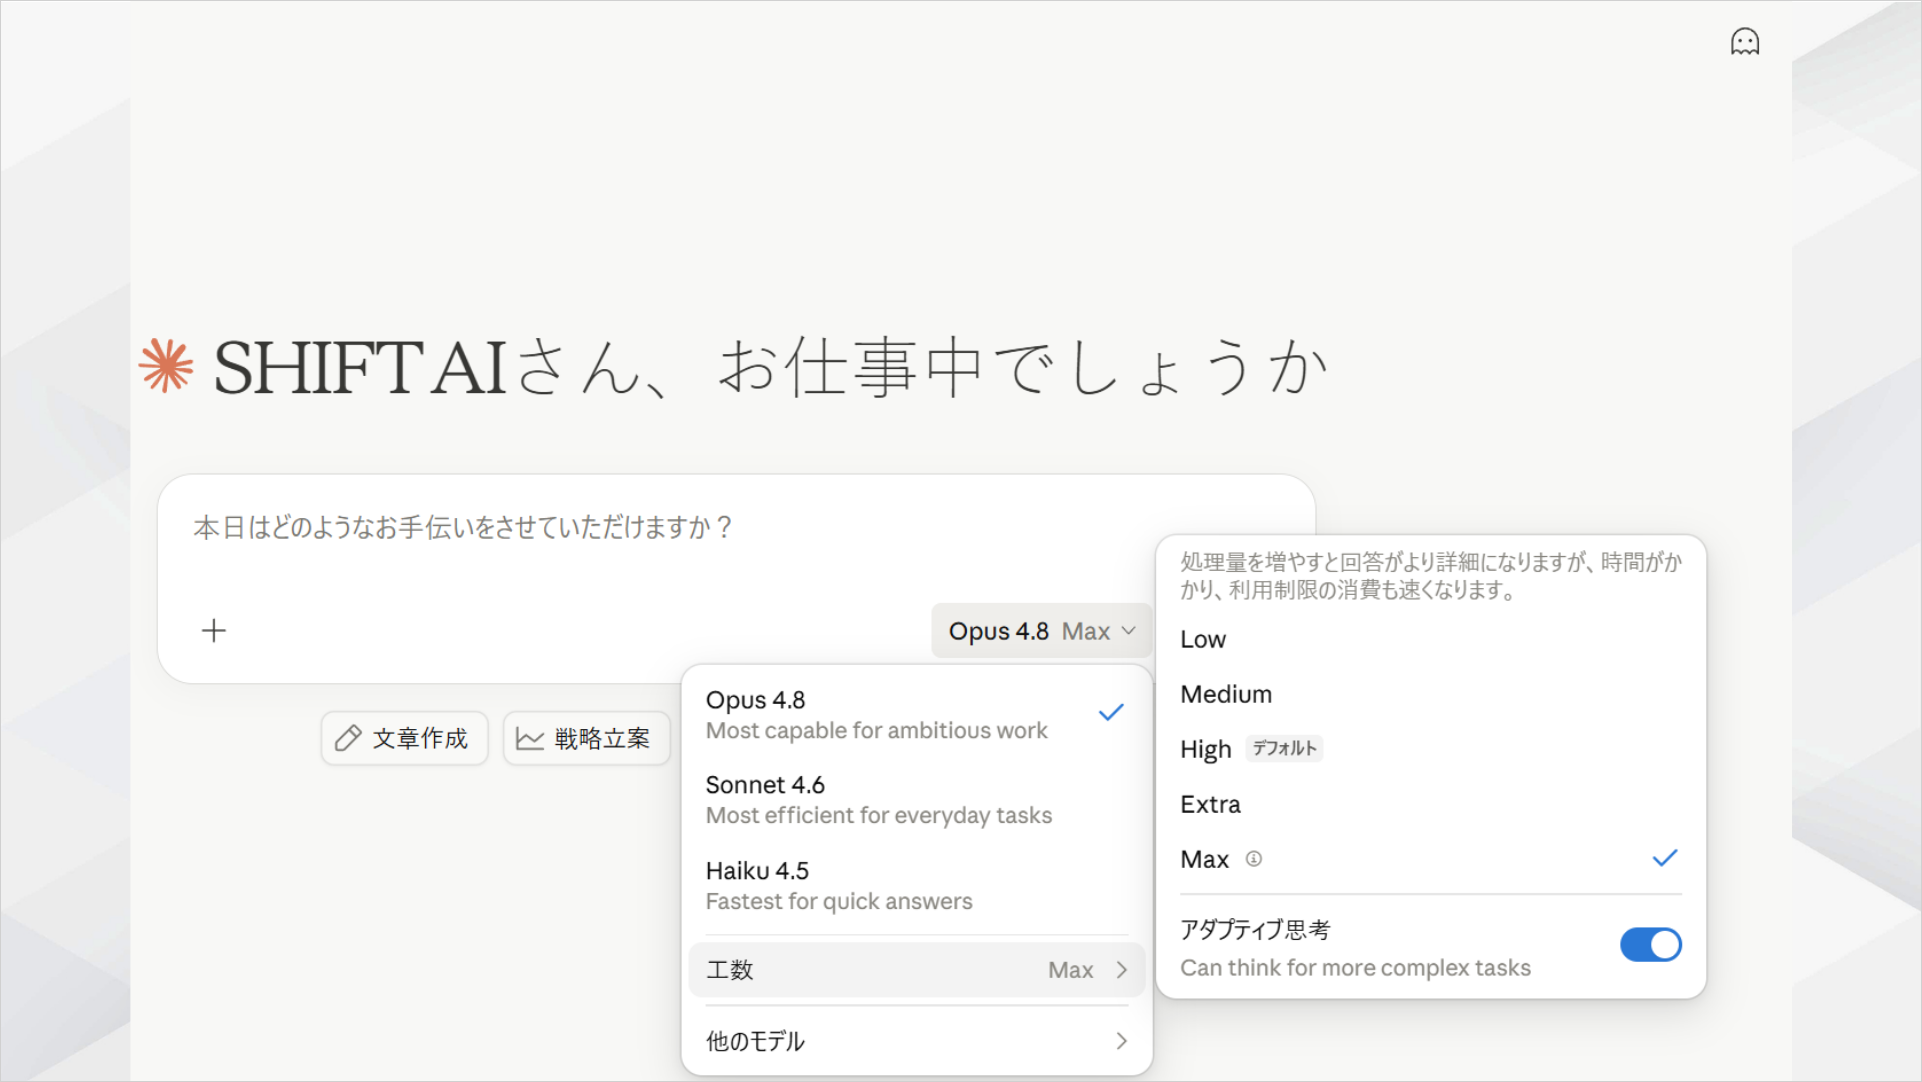
Task: Click the effort description text 処理量を増やすと
Action: pos(1430,576)
